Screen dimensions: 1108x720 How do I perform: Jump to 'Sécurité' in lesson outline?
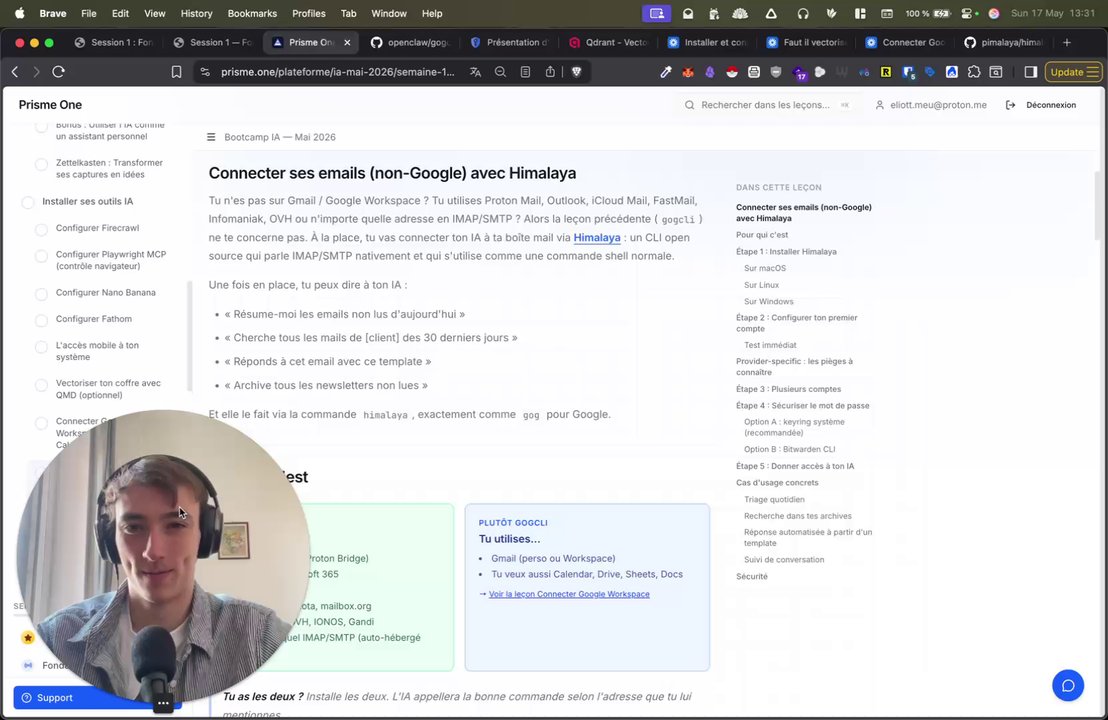[x=751, y=577]
